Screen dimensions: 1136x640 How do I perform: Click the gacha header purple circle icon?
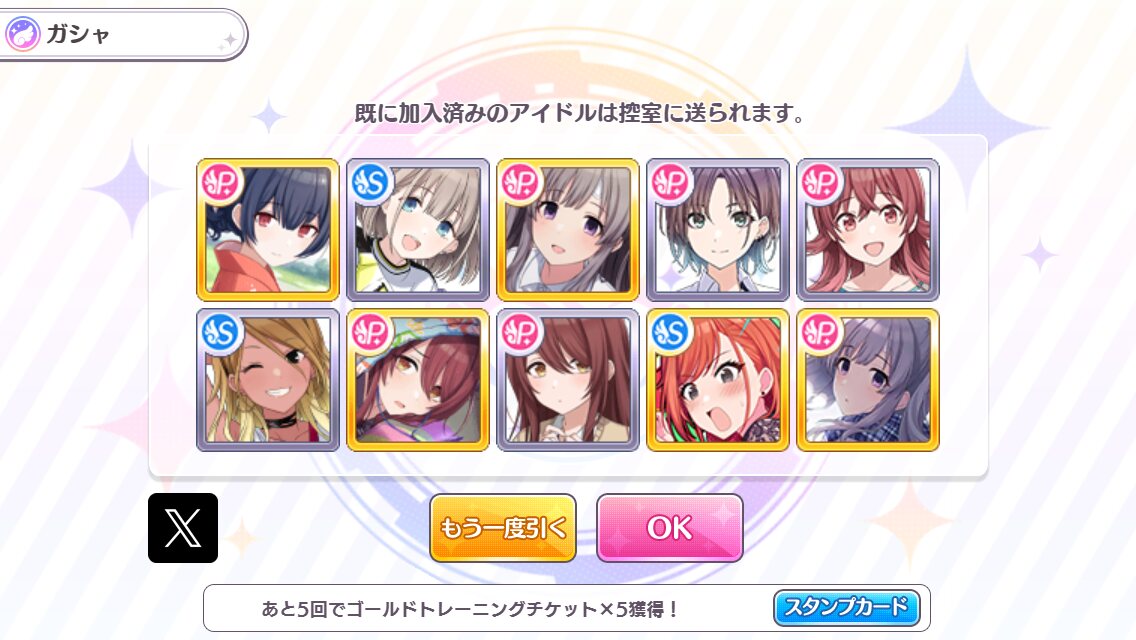point(22,34)
